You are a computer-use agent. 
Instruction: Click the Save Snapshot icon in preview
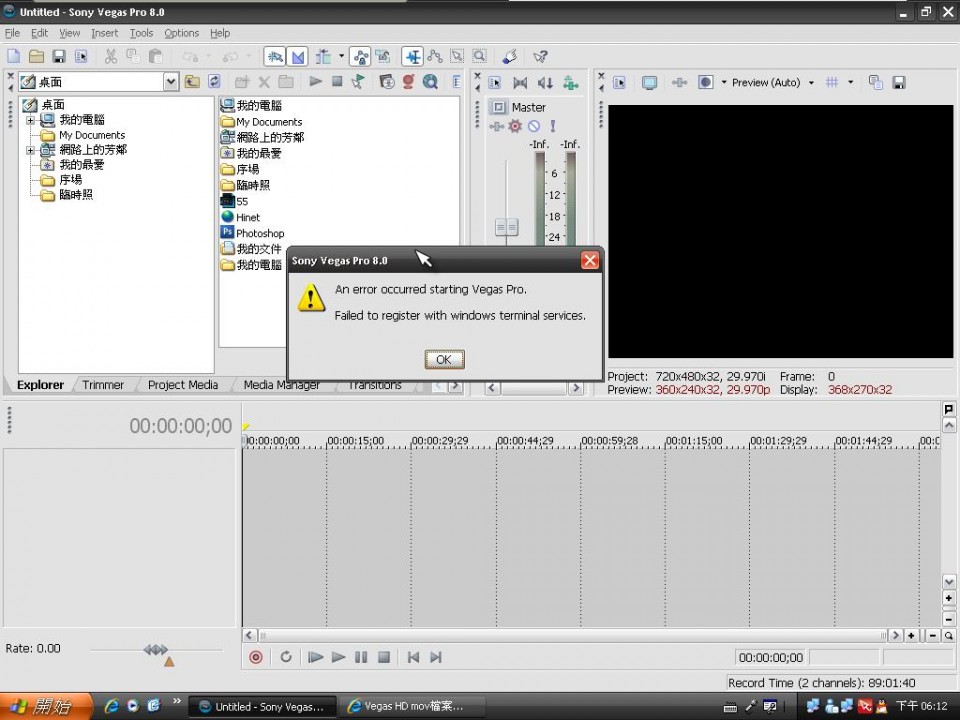pos(899,83)
